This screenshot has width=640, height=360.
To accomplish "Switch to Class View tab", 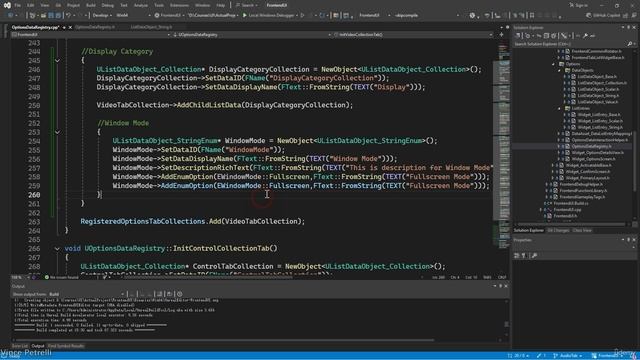I will [x=582, y=231].
